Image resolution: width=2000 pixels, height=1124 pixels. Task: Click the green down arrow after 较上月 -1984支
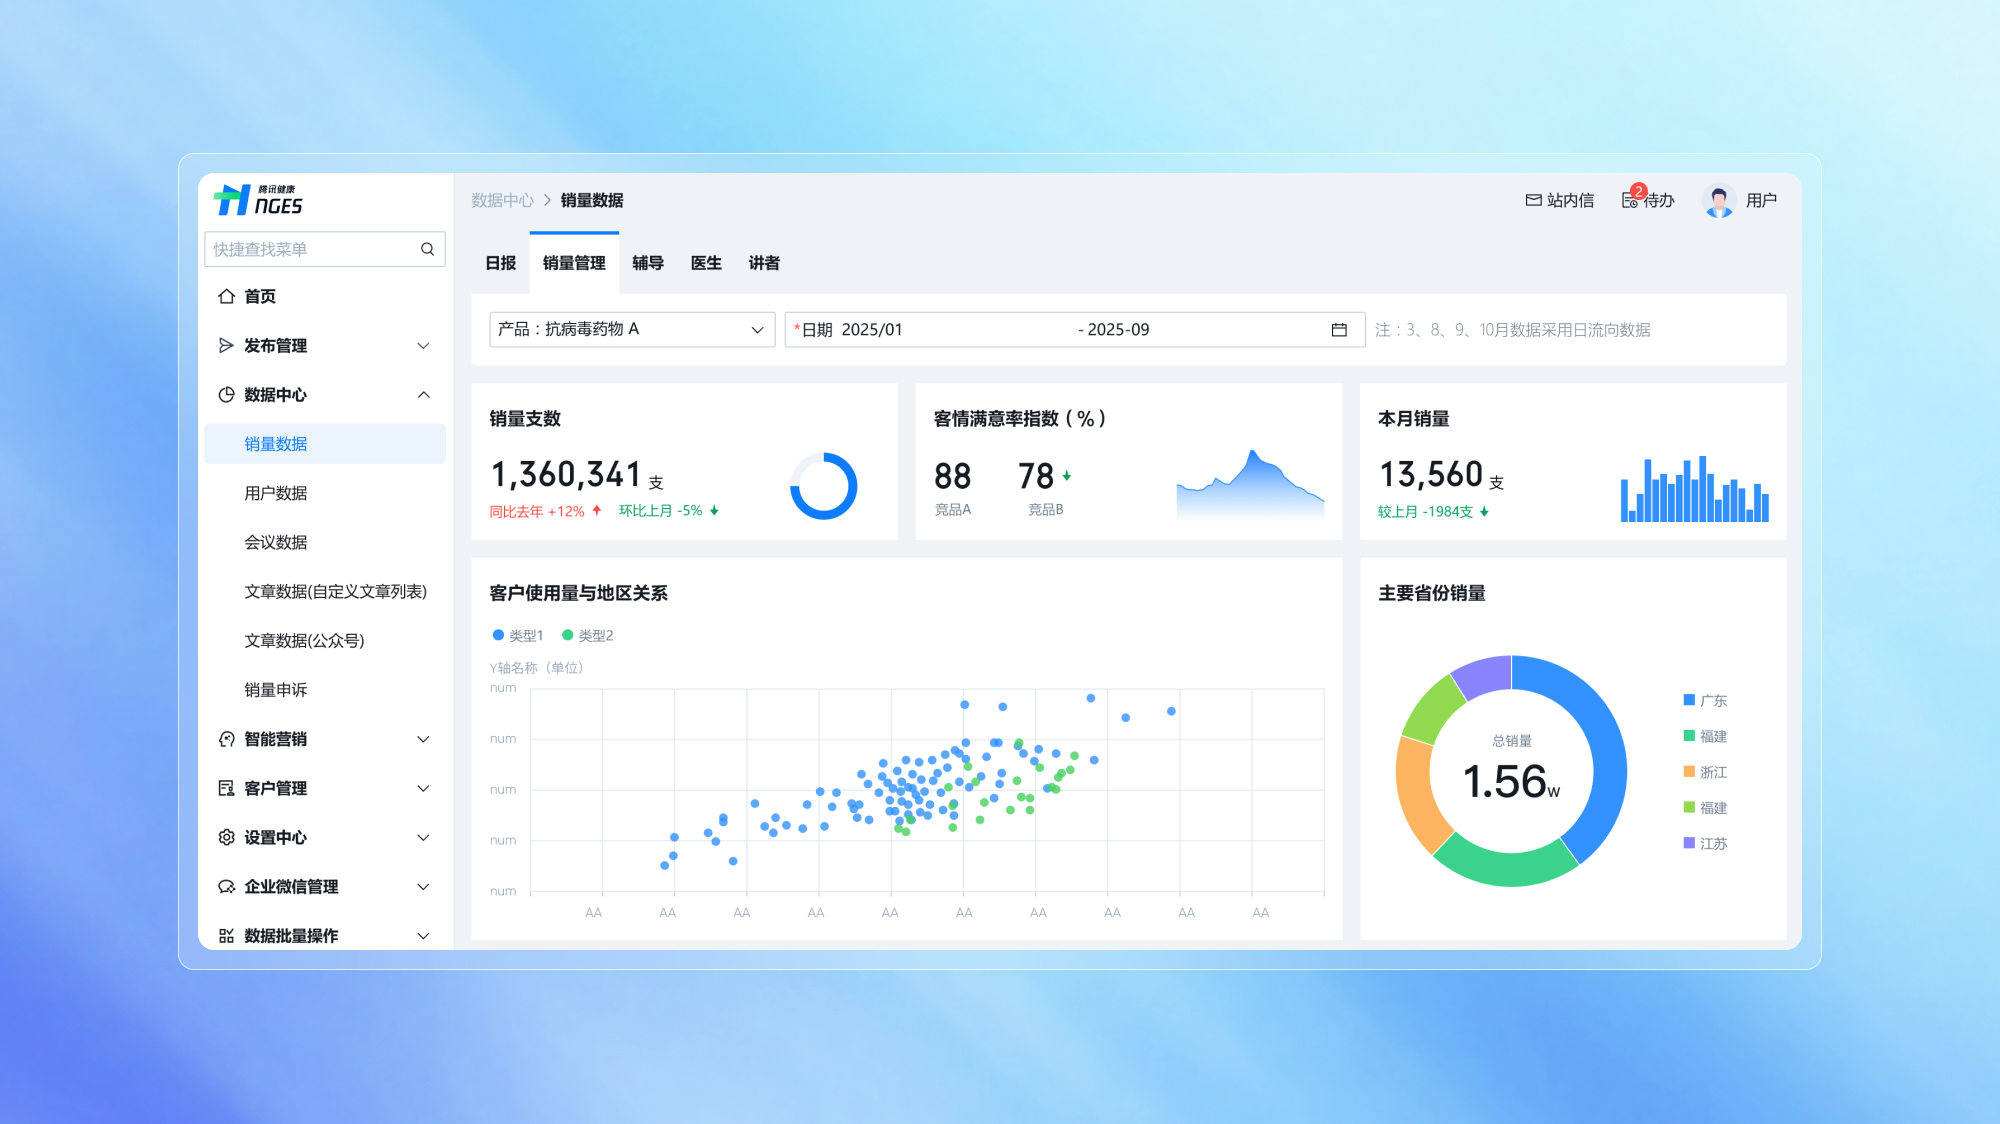pyautogui.click(x=1484, y=511)
